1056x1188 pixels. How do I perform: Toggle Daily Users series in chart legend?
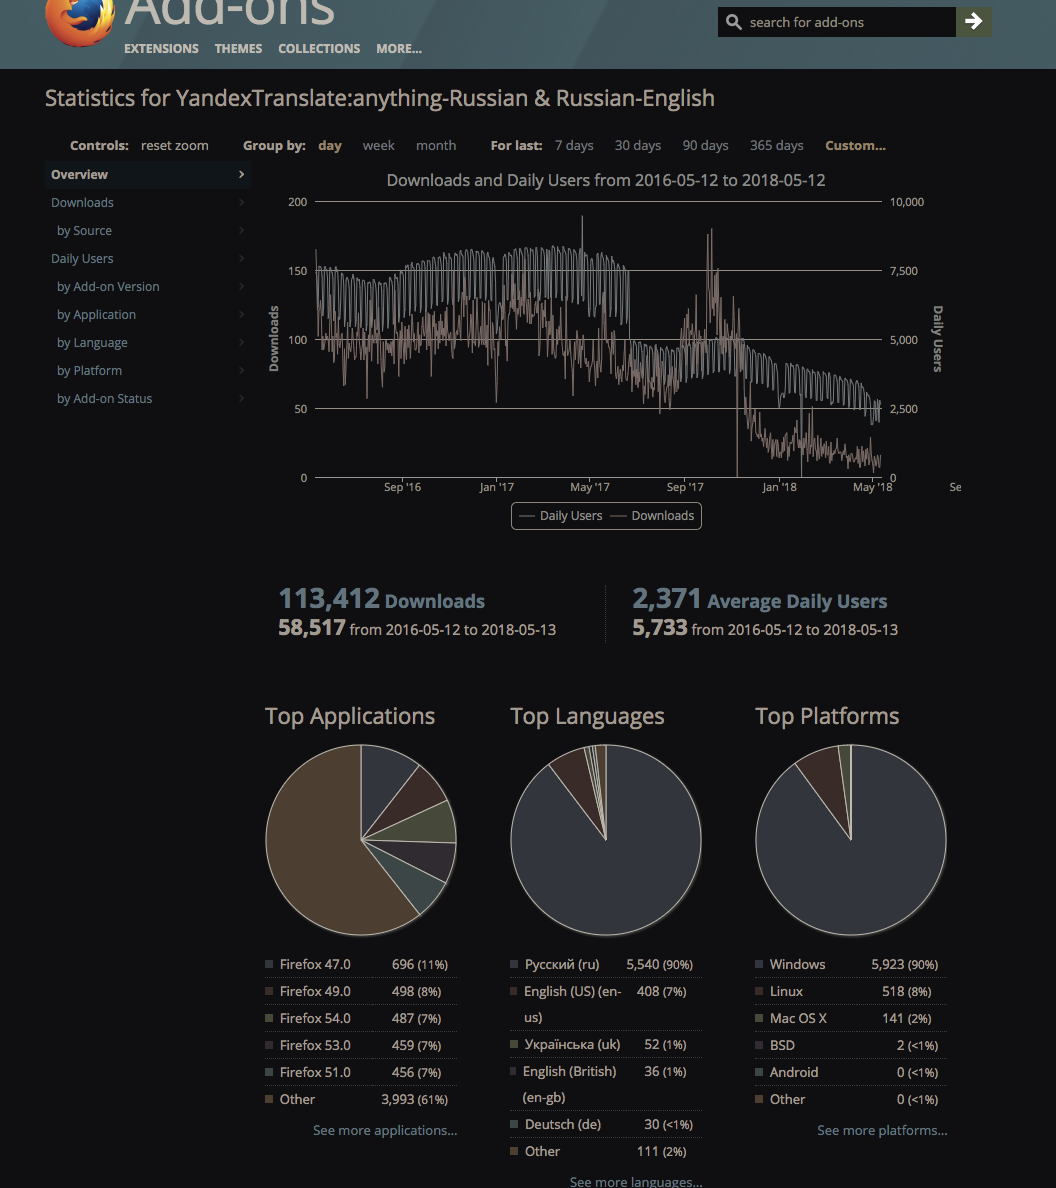pyautogui.click(x=561, y=516)
